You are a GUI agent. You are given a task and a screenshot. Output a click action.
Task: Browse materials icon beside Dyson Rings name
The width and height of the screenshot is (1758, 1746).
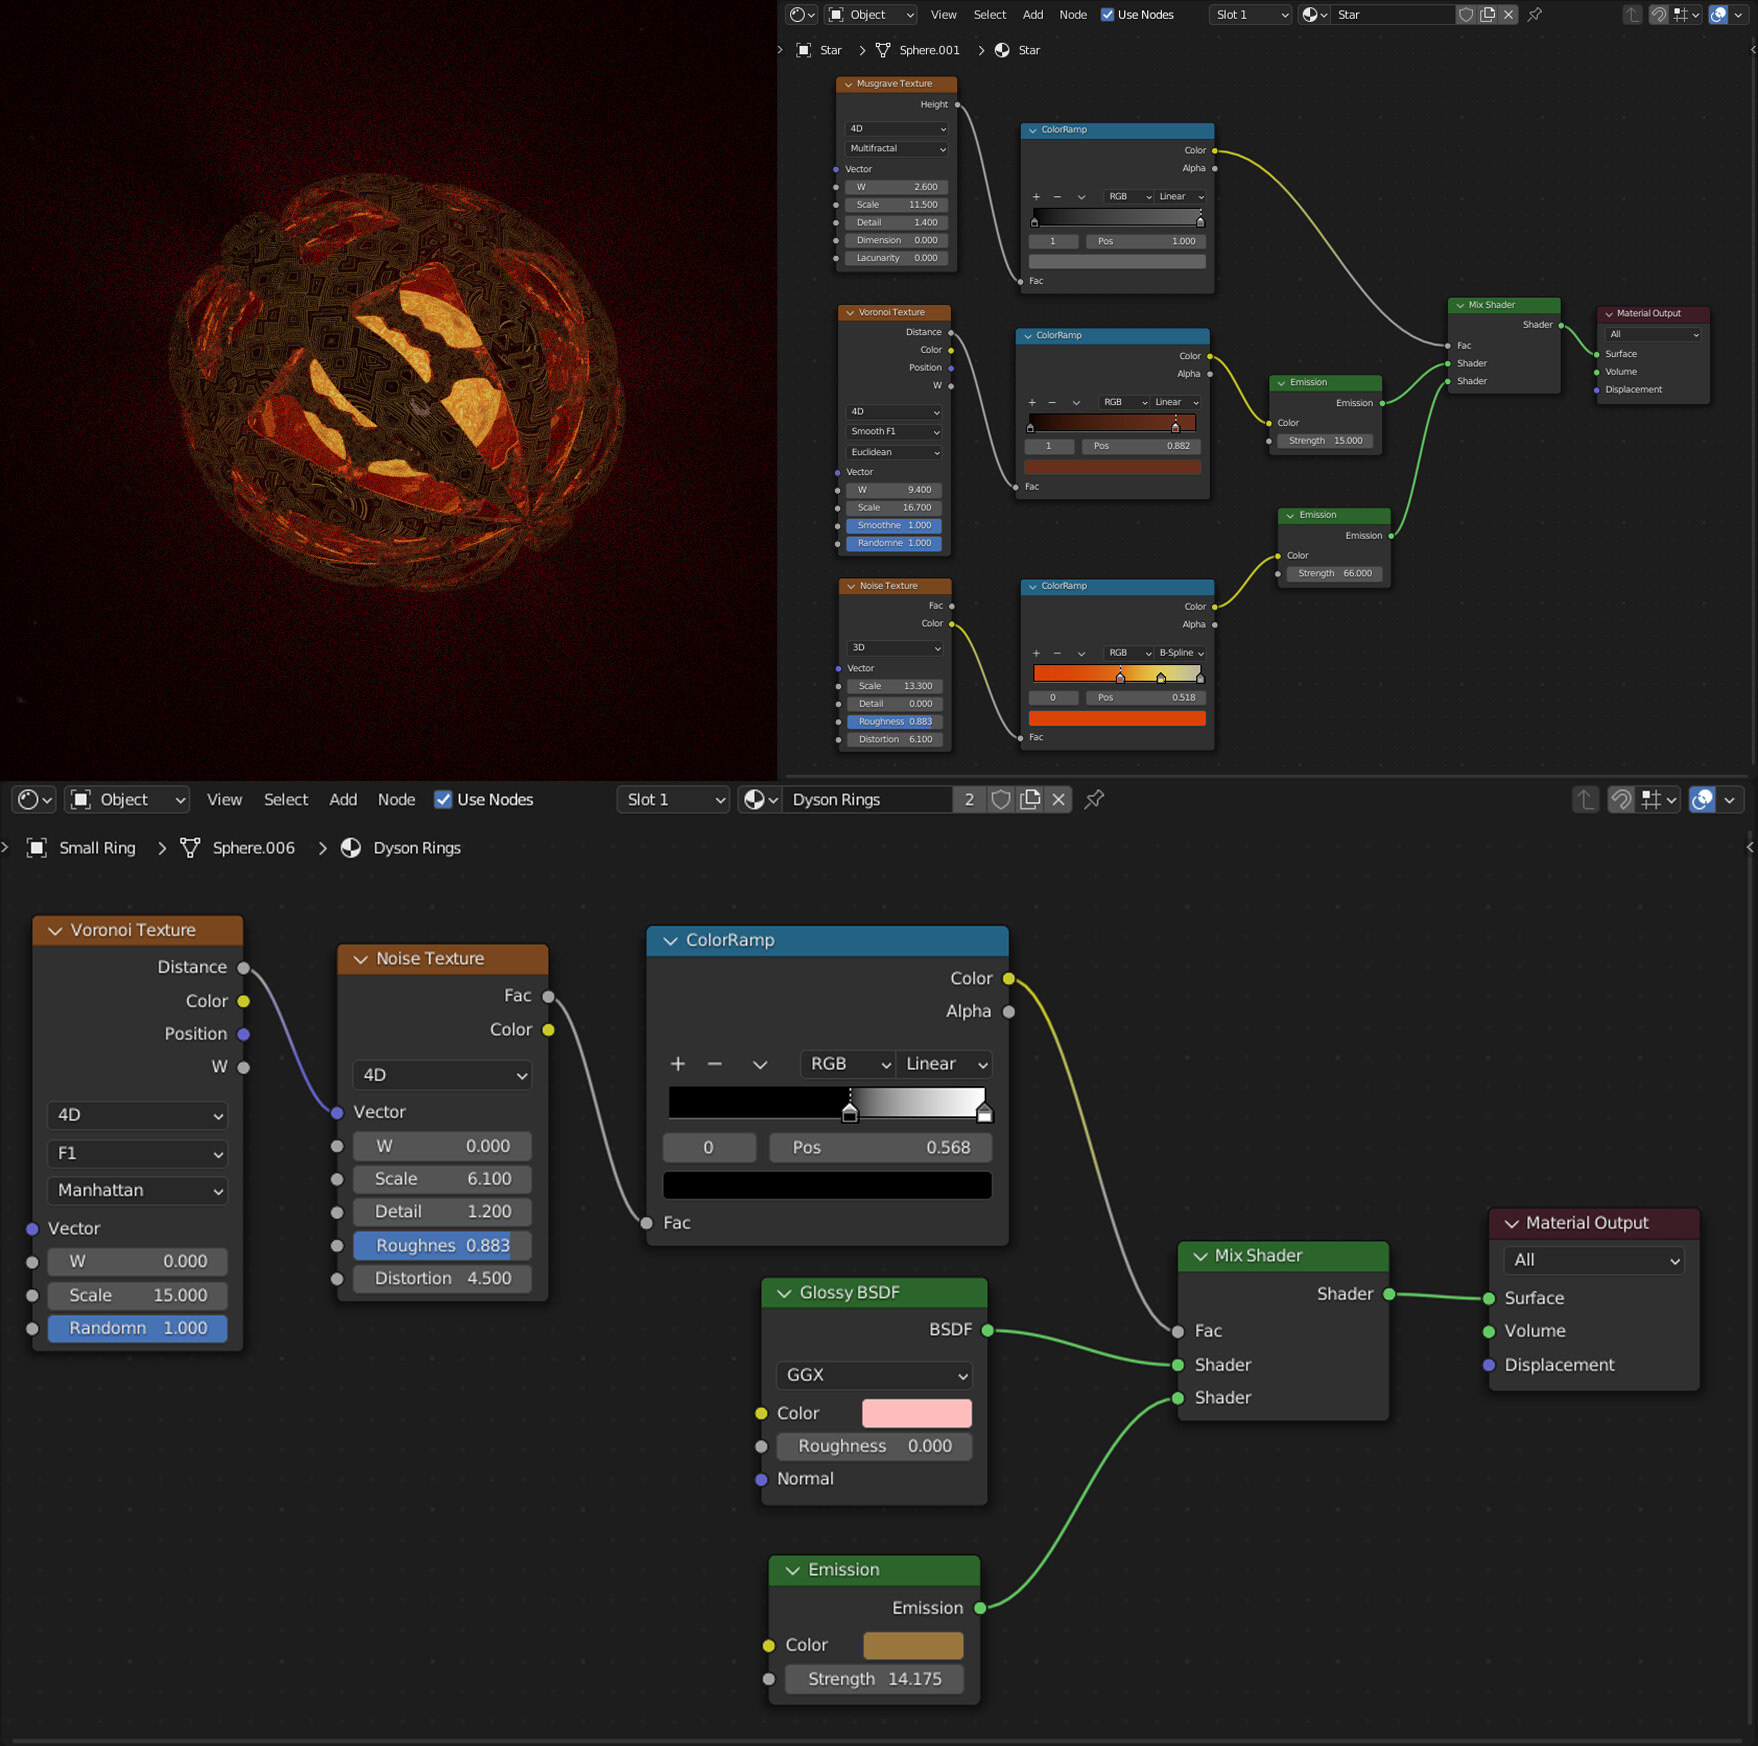[x=761, y=799]
